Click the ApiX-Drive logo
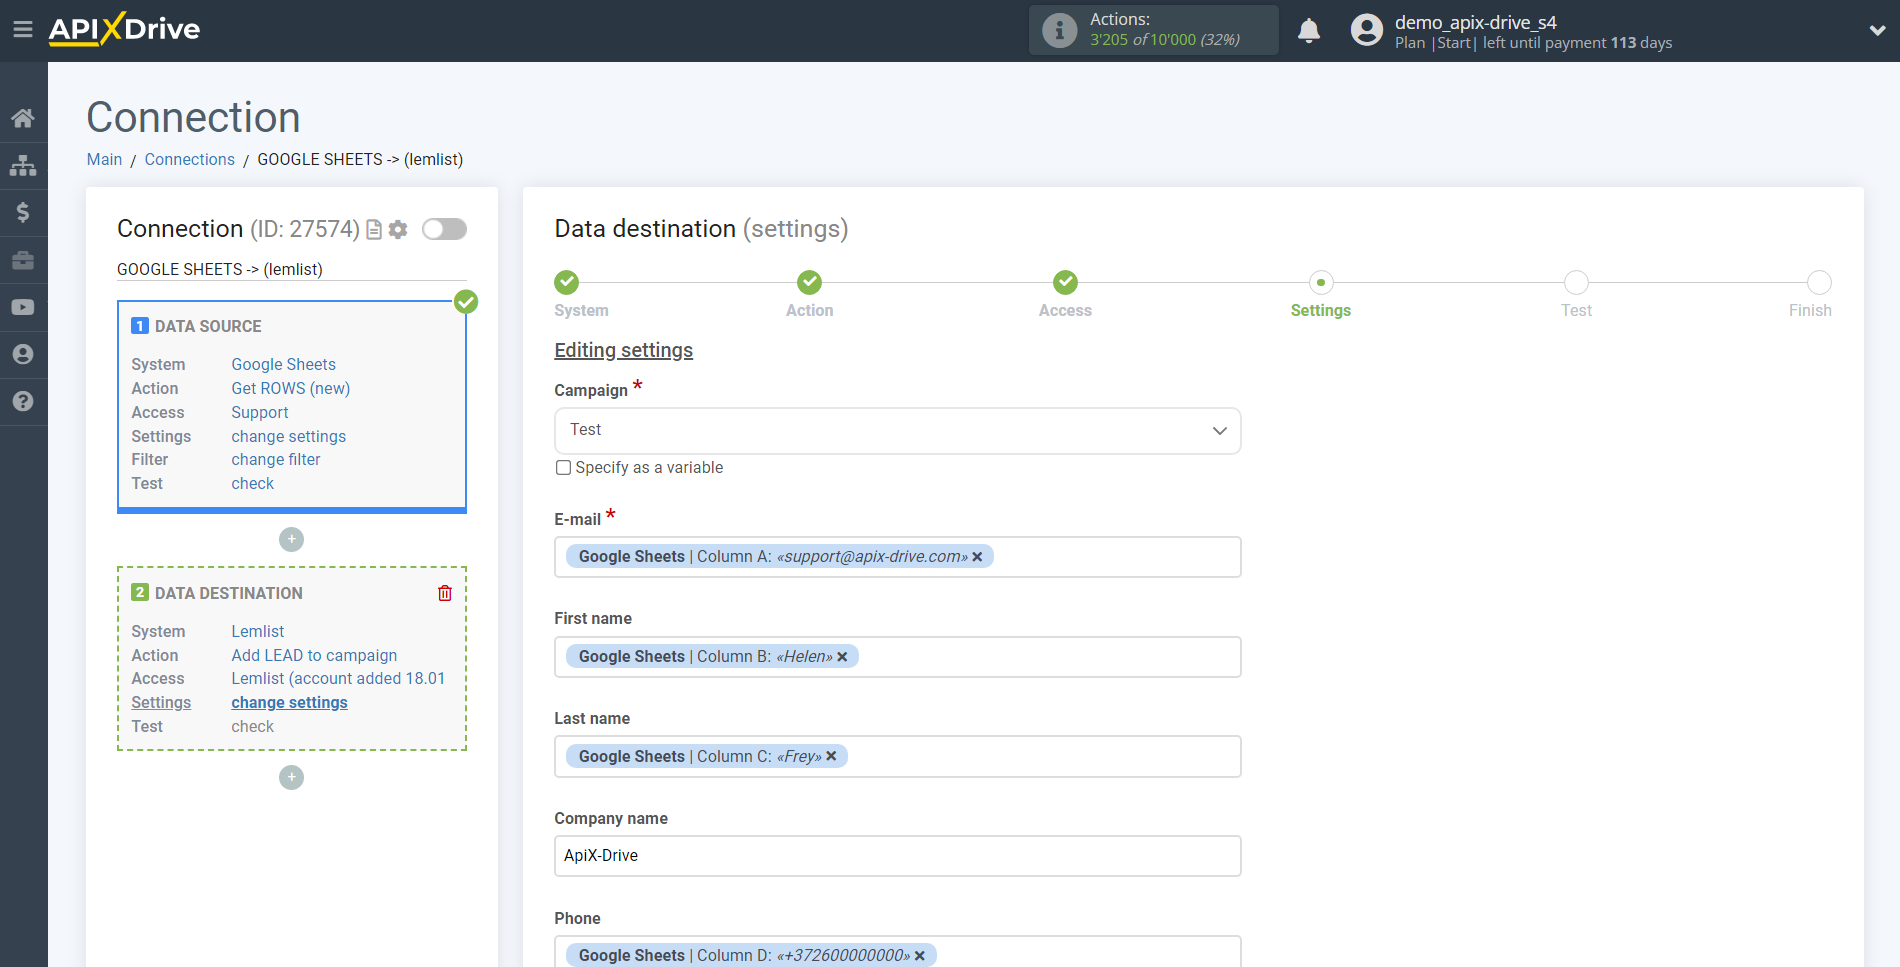The width and height of the screenshot is (1900, 967). (x=124, y=29)
